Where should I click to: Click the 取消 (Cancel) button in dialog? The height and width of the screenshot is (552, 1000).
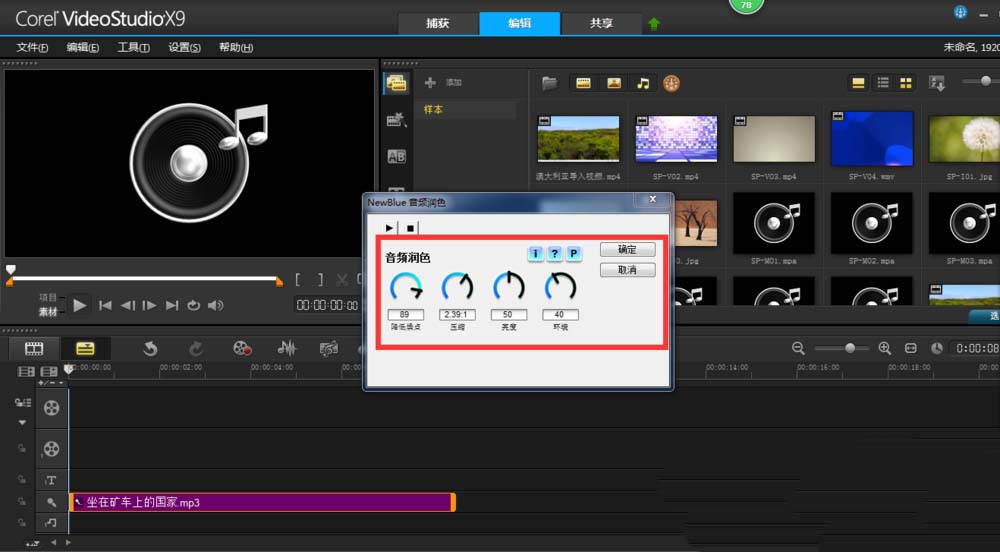pyautogui.click(x=628, y=270)
